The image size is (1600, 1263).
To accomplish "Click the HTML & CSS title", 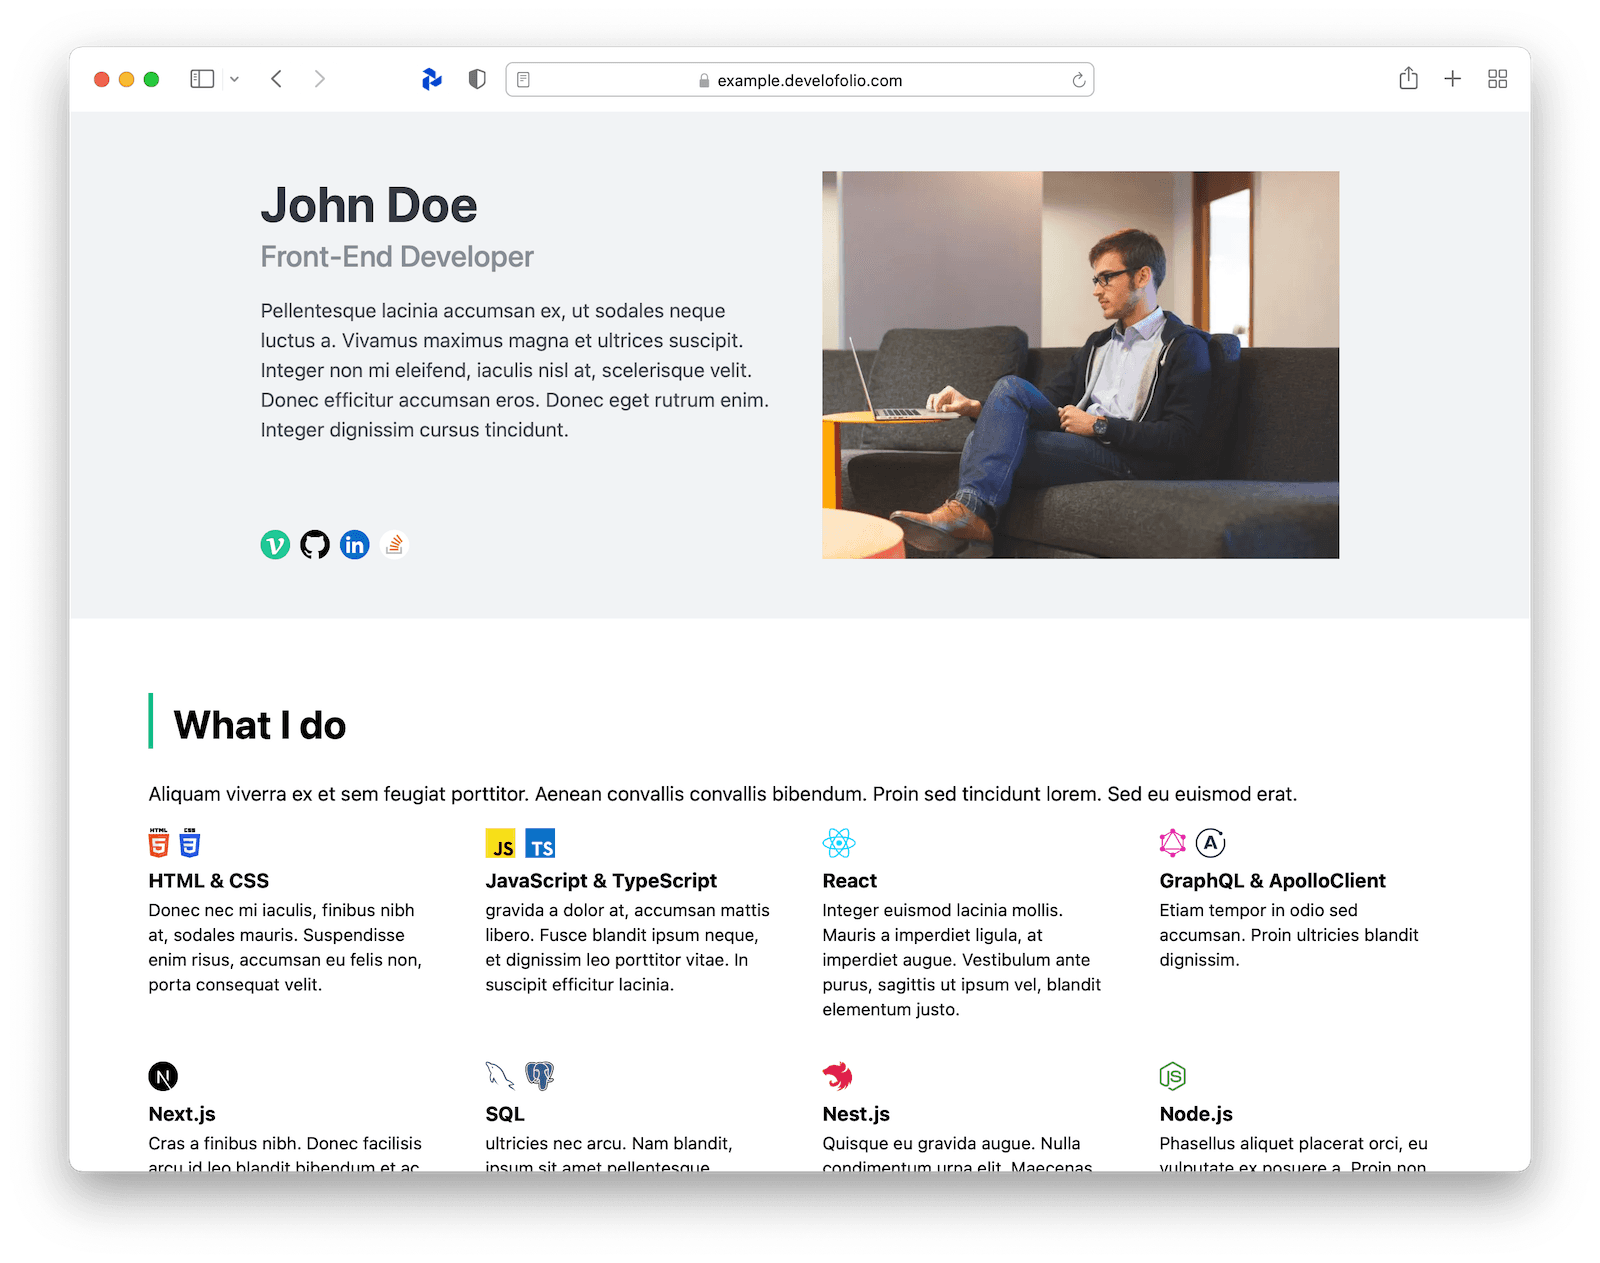I will click(209, 881).
